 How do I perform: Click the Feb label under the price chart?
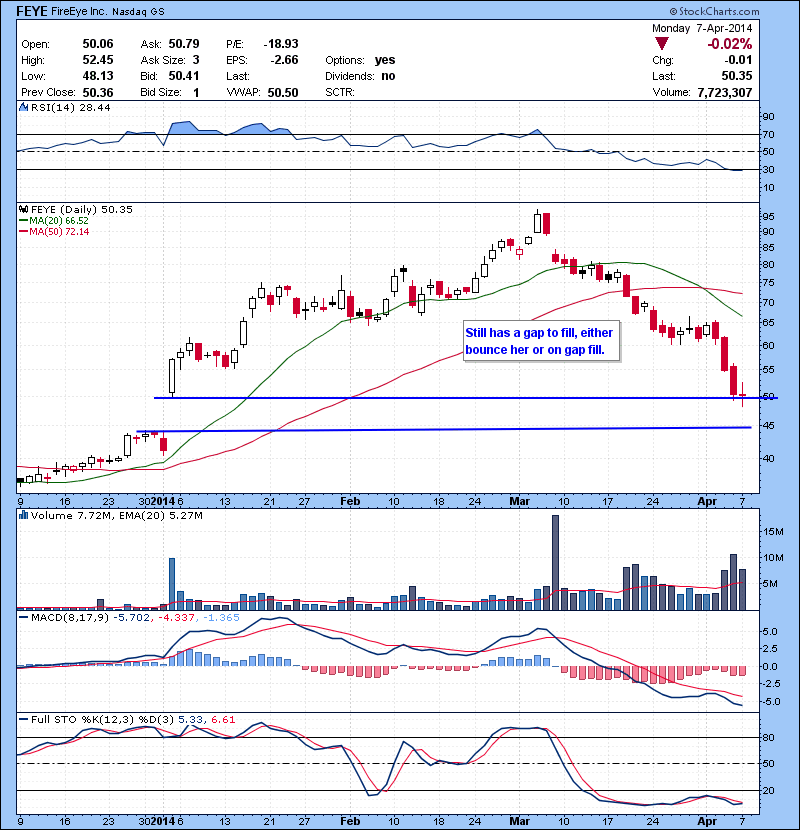pos(350,501)
